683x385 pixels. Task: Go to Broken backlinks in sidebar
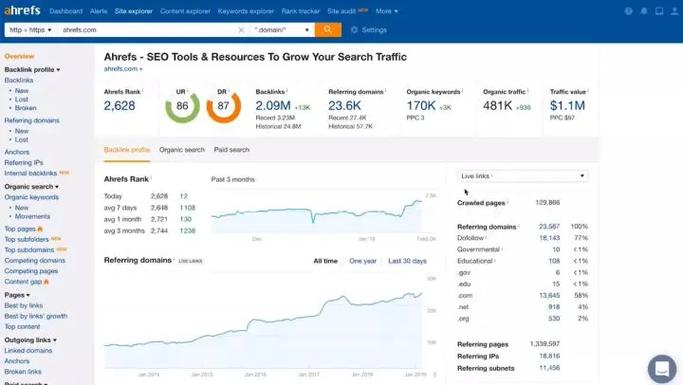coord(26,108)
